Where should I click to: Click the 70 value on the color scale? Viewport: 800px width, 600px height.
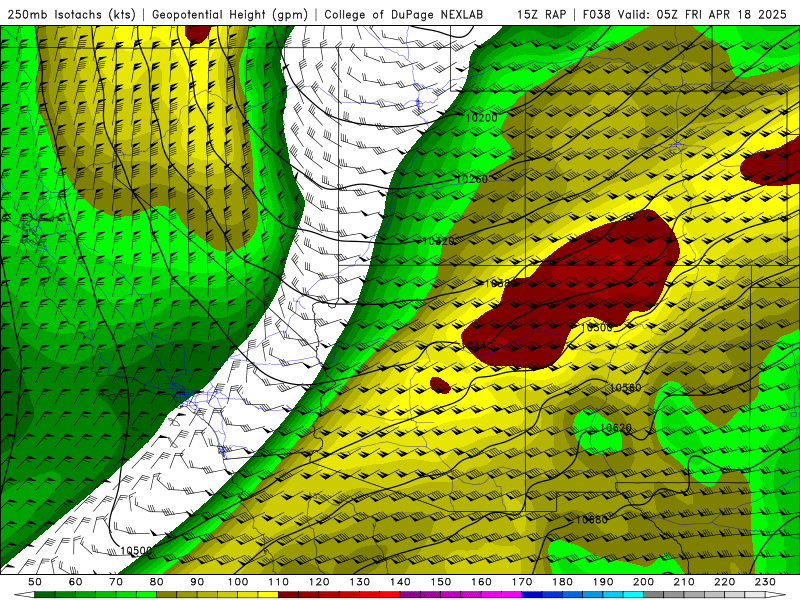point(116,582)
